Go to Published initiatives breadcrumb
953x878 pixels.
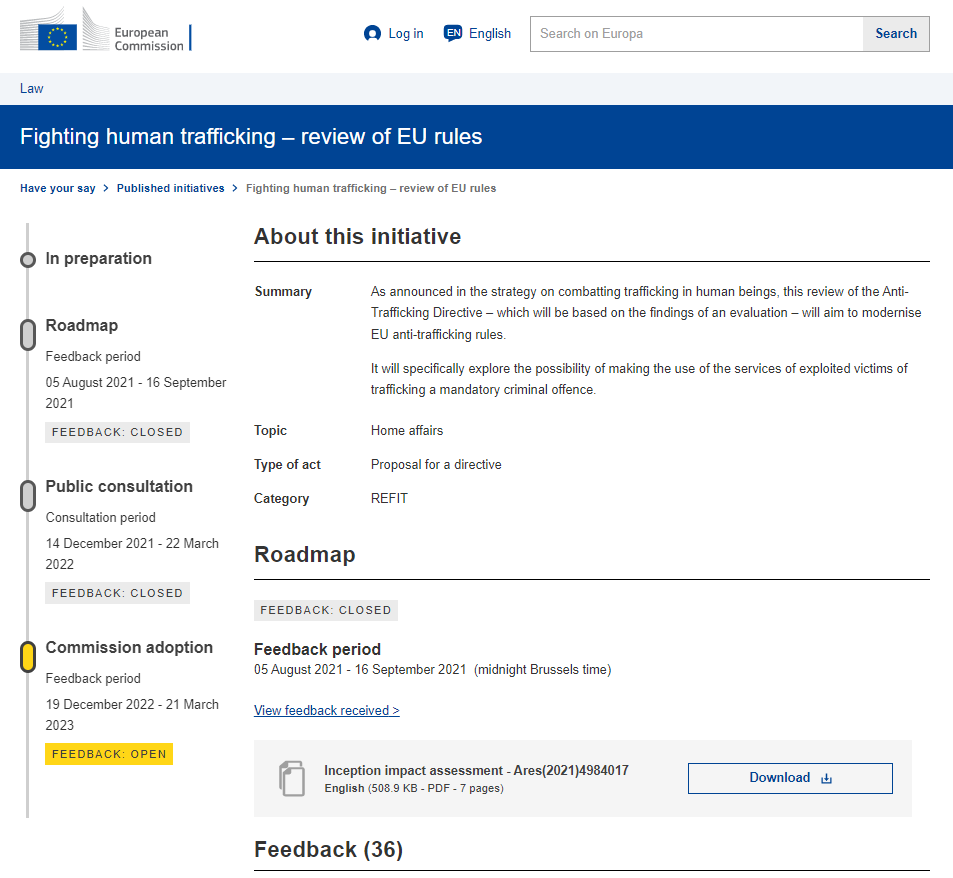(171, 188)
